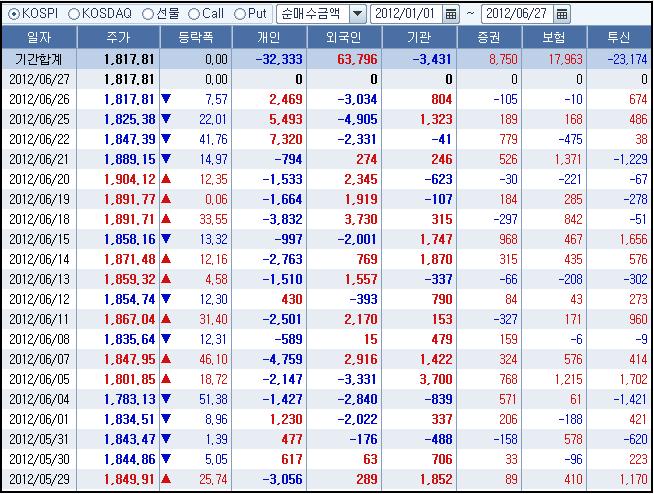Viewport: 654px width, 494px height.
Task: Click the start date field 2012/01/01
Action: [407, 14]
